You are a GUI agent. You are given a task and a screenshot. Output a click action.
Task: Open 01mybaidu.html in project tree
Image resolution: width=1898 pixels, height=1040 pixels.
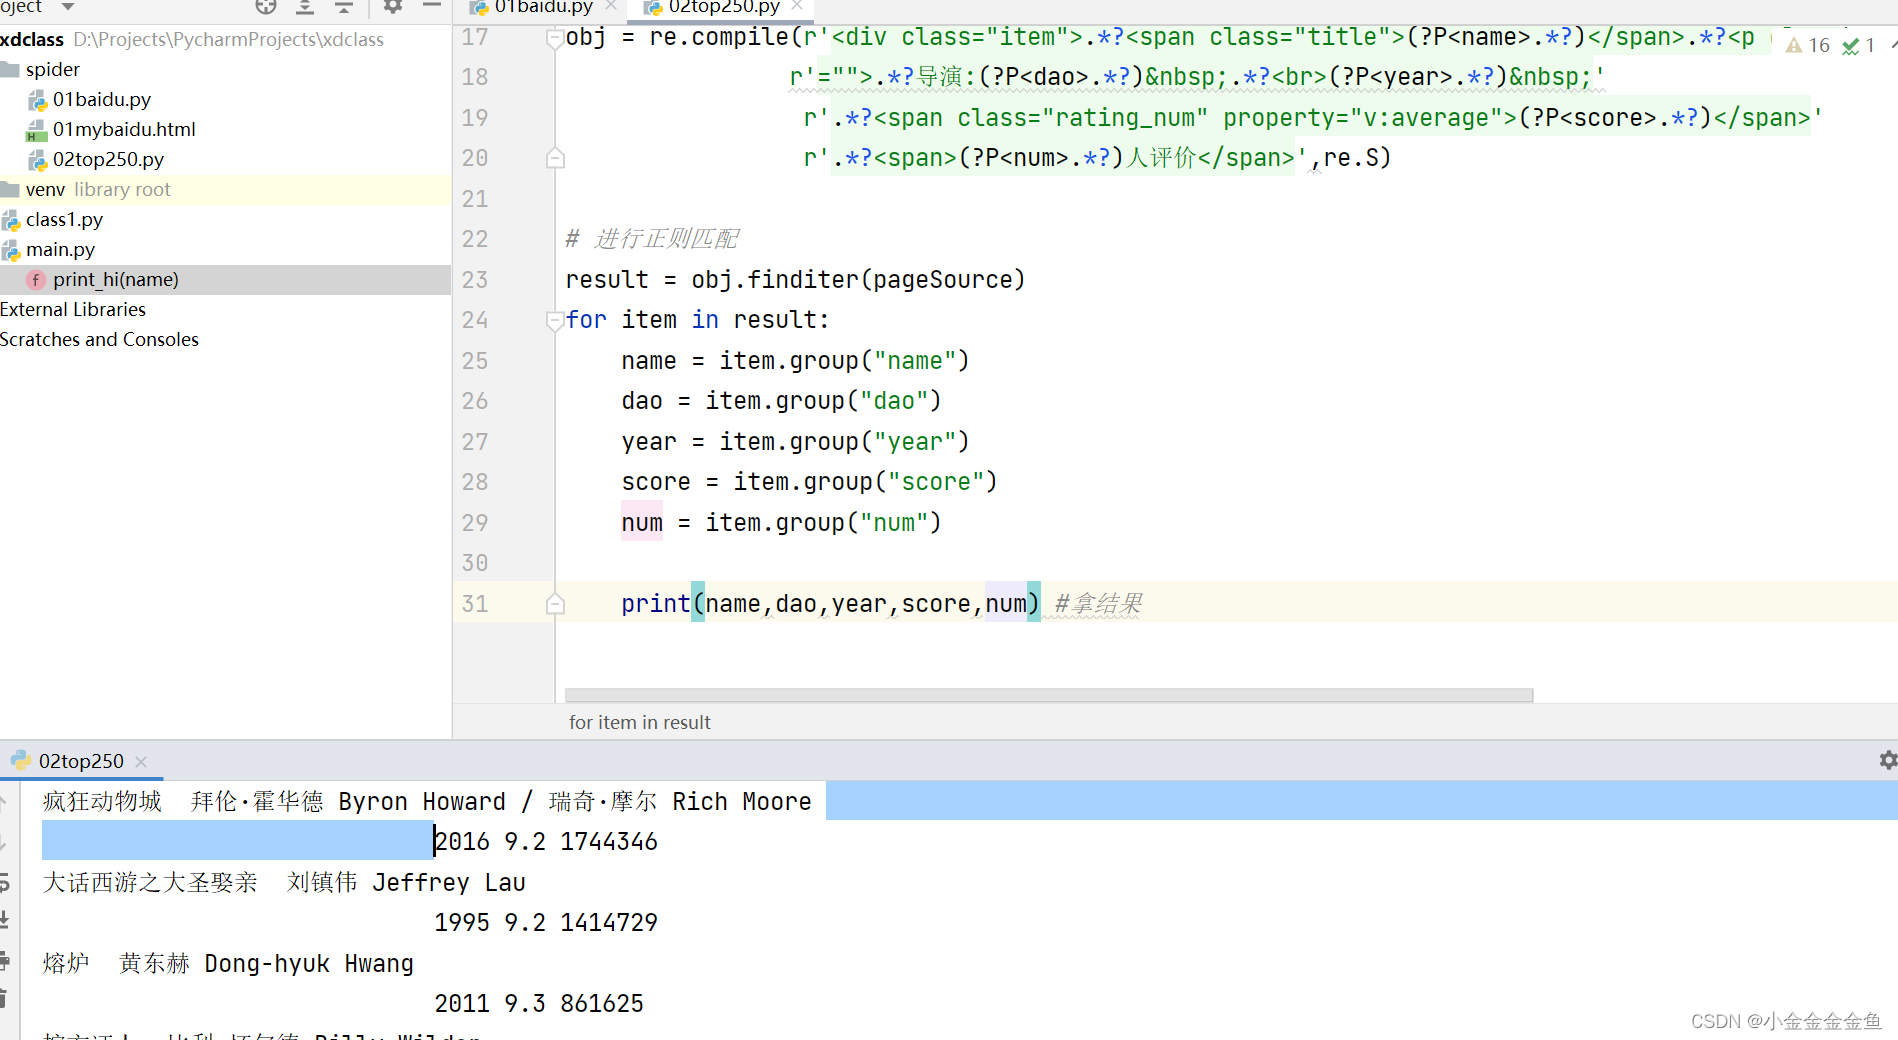click(x=124, y=129)
